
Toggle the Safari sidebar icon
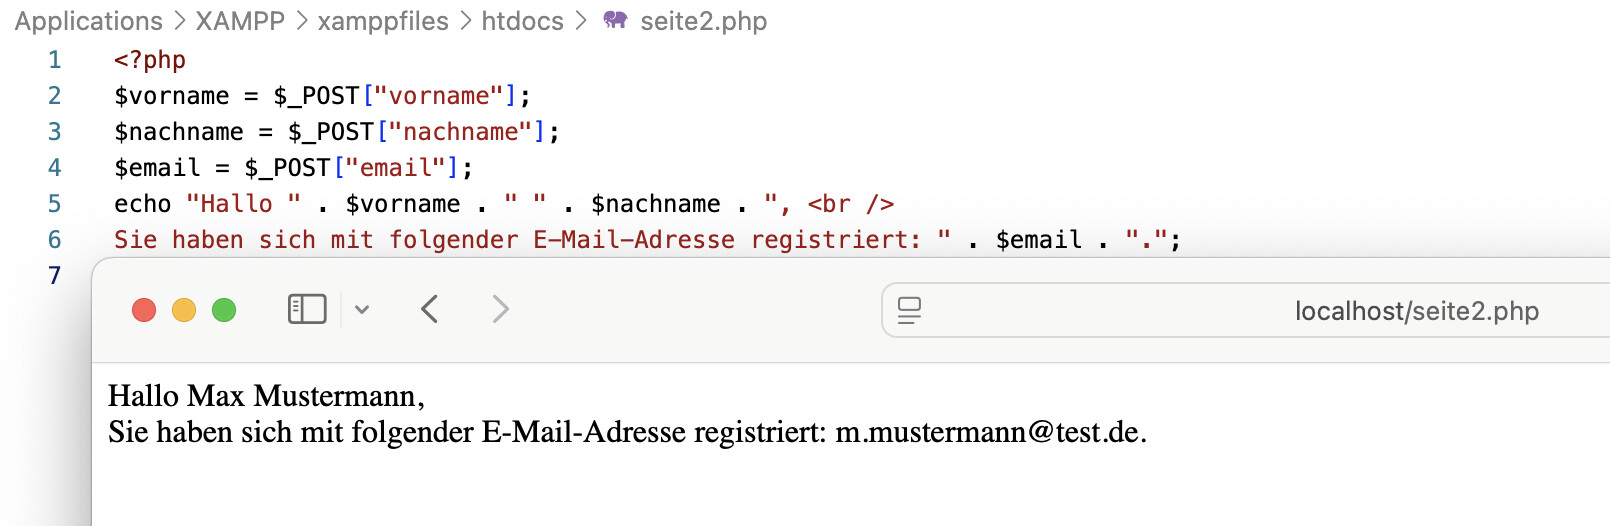click(307, 309)
